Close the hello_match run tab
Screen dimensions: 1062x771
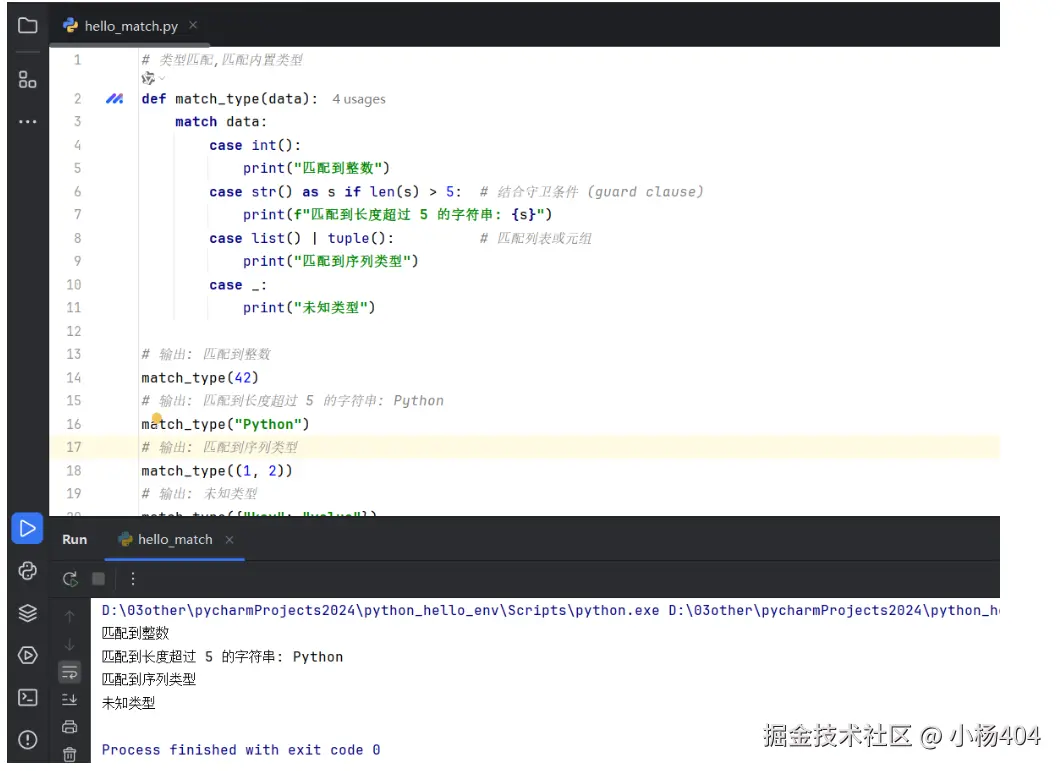[x=230, y=540]
